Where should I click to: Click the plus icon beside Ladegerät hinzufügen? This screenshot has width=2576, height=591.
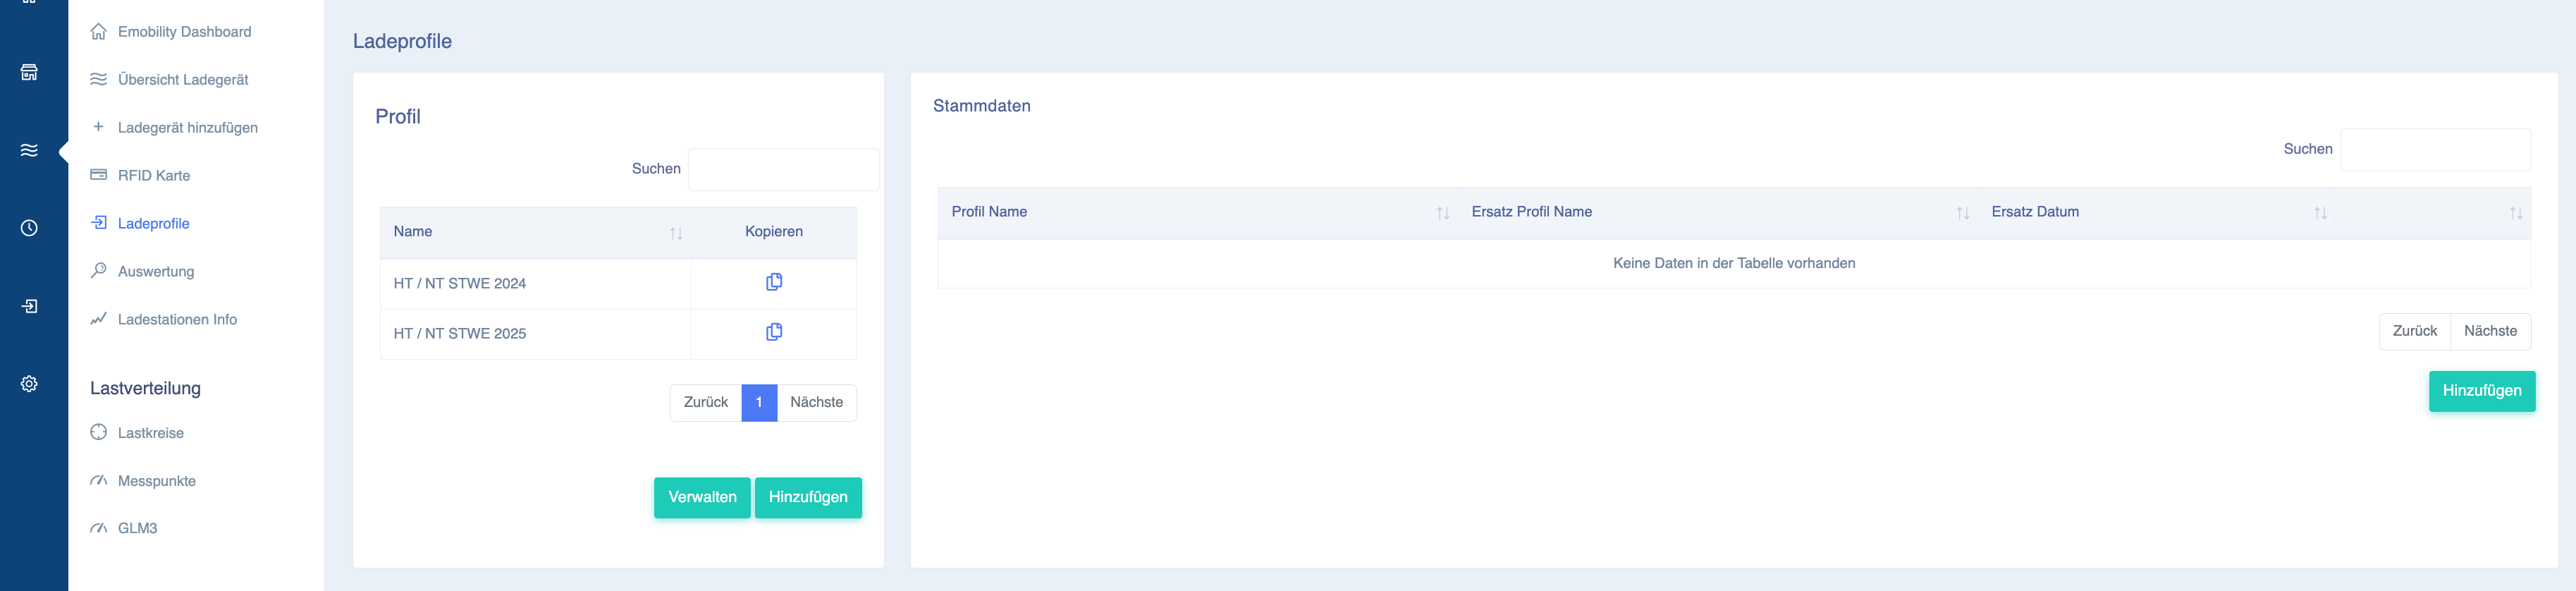pos(98,127)
